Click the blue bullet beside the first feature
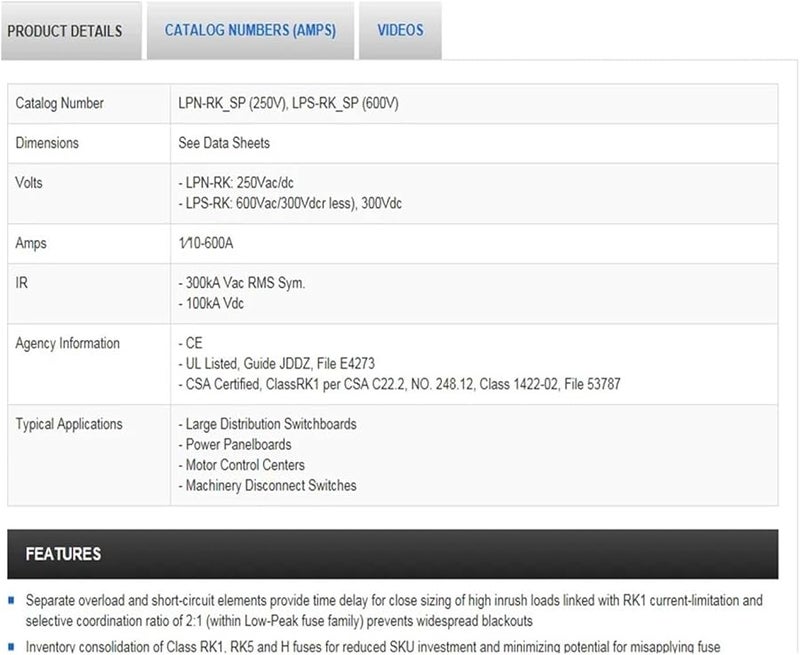Screen dimensions: 800x655 [11, 601]
